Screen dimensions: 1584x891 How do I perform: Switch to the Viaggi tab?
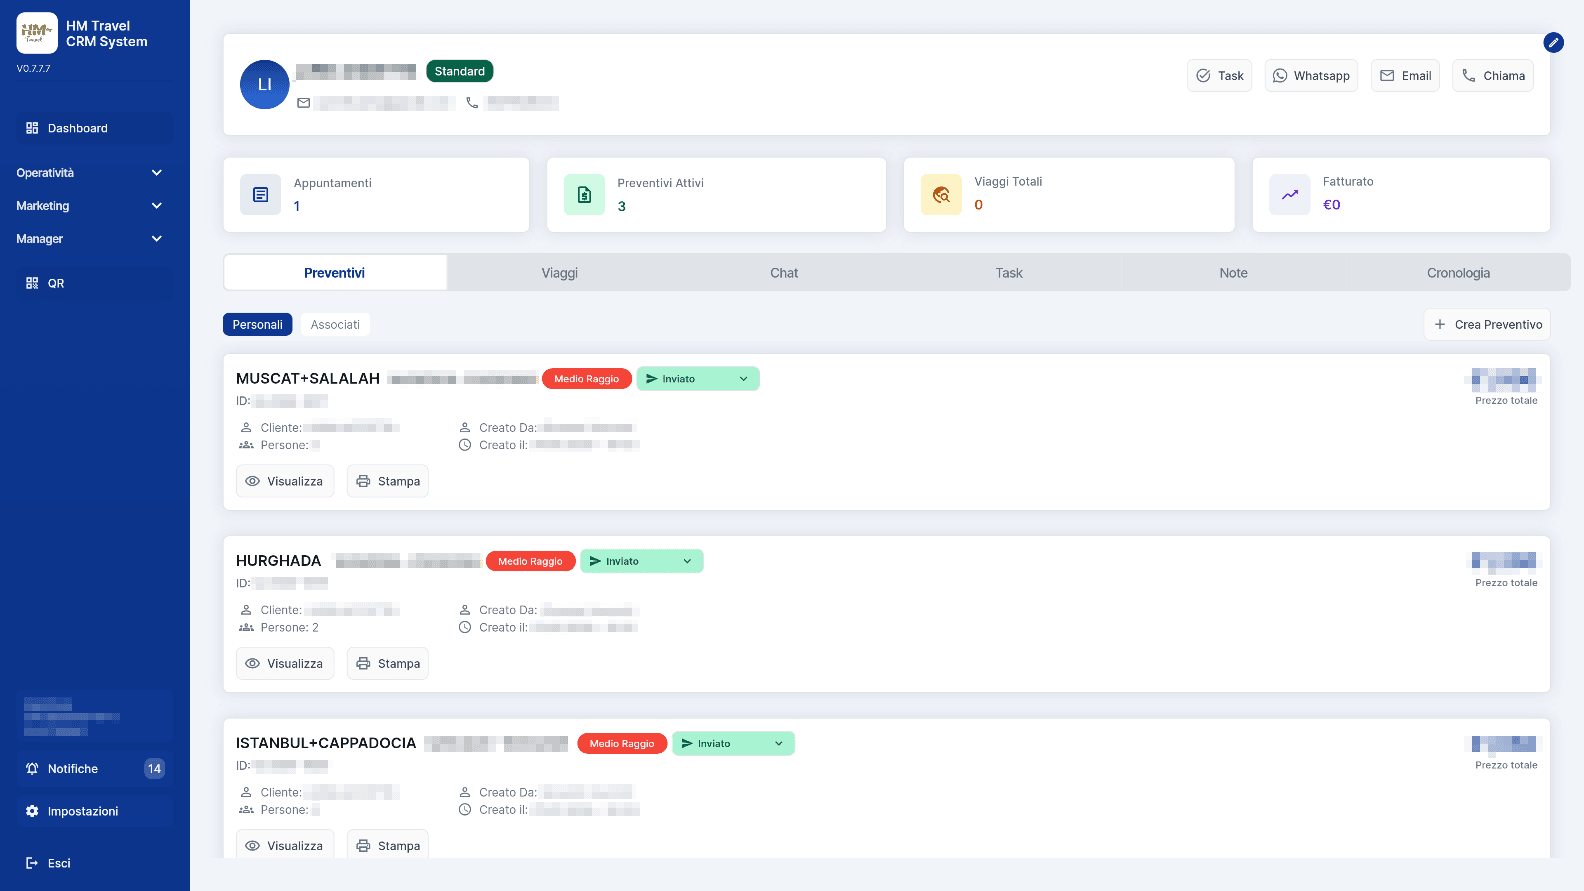[x=559, y=273]
